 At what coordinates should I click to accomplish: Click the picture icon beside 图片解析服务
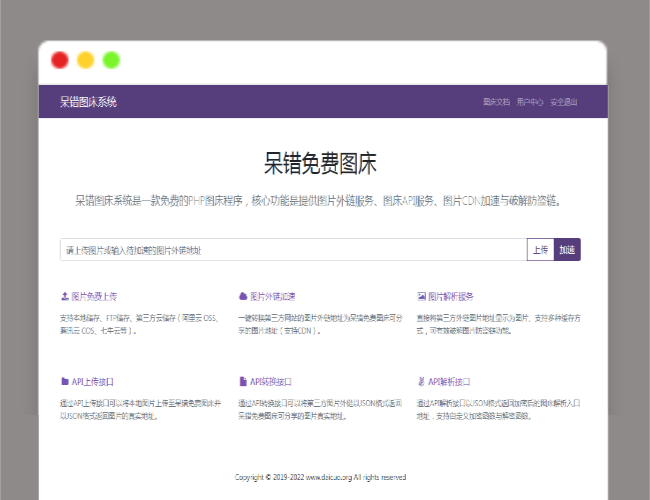(x=421, y=296)
